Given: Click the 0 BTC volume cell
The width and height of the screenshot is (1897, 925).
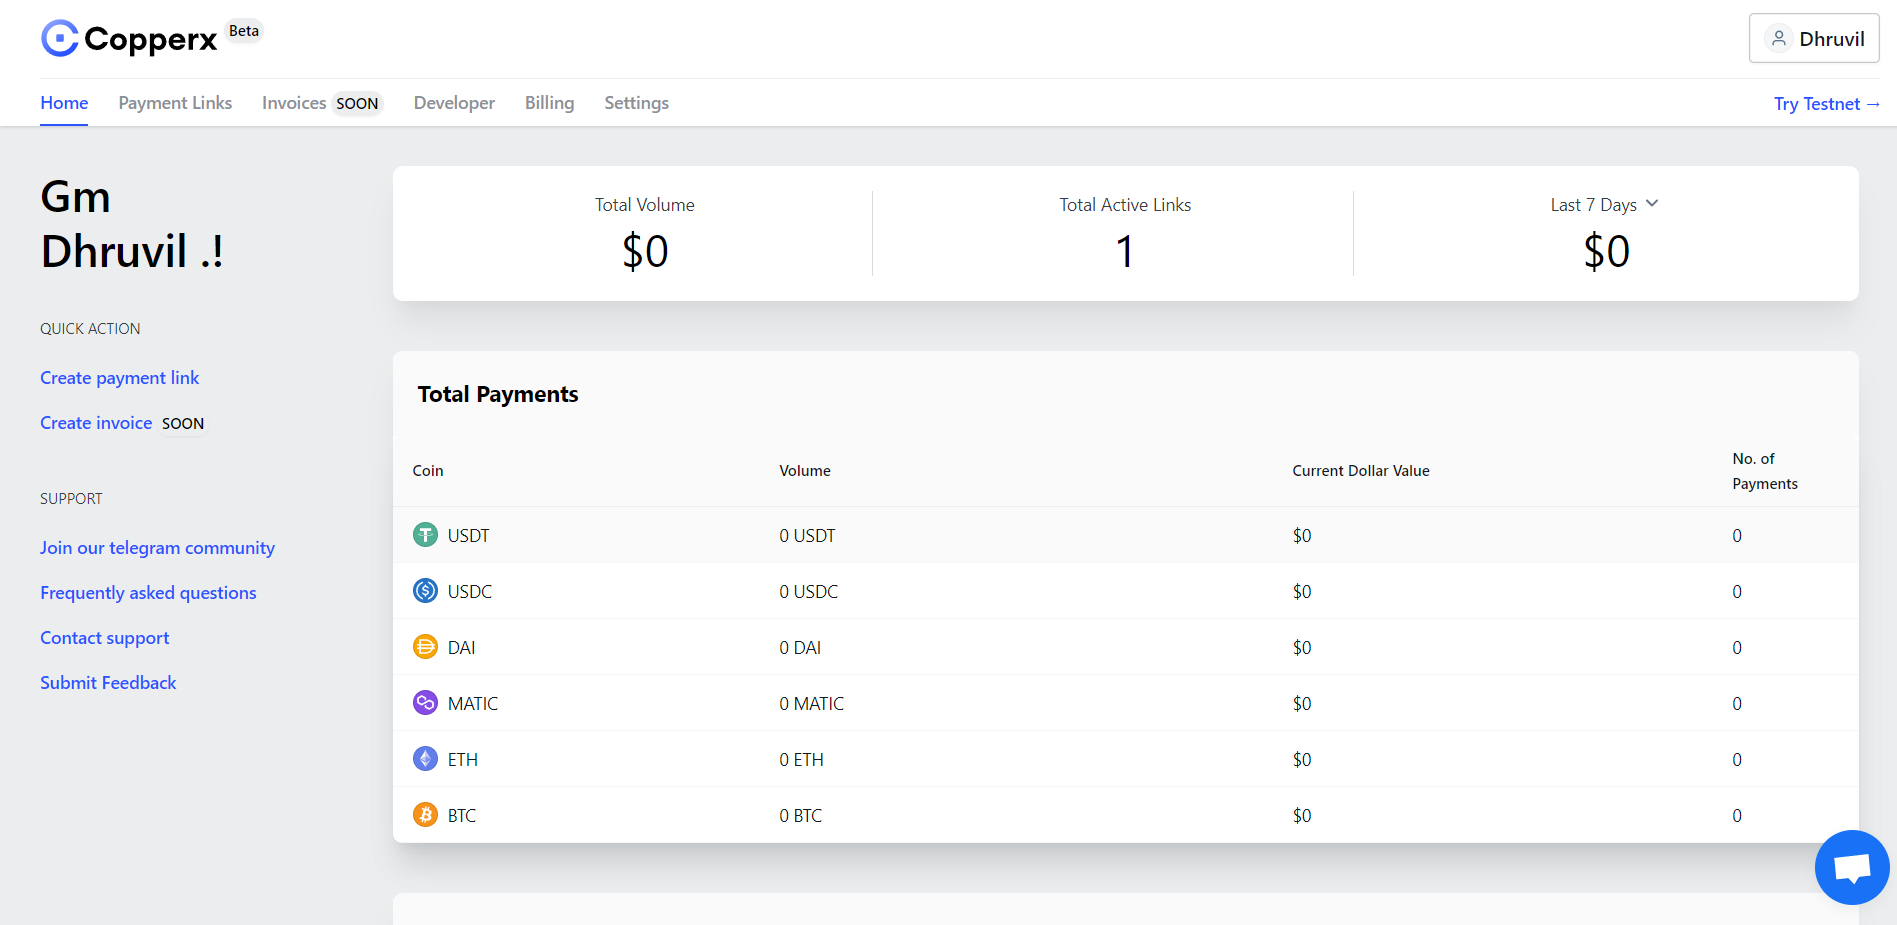Looking at the screenshot, I should click(801, 816).
